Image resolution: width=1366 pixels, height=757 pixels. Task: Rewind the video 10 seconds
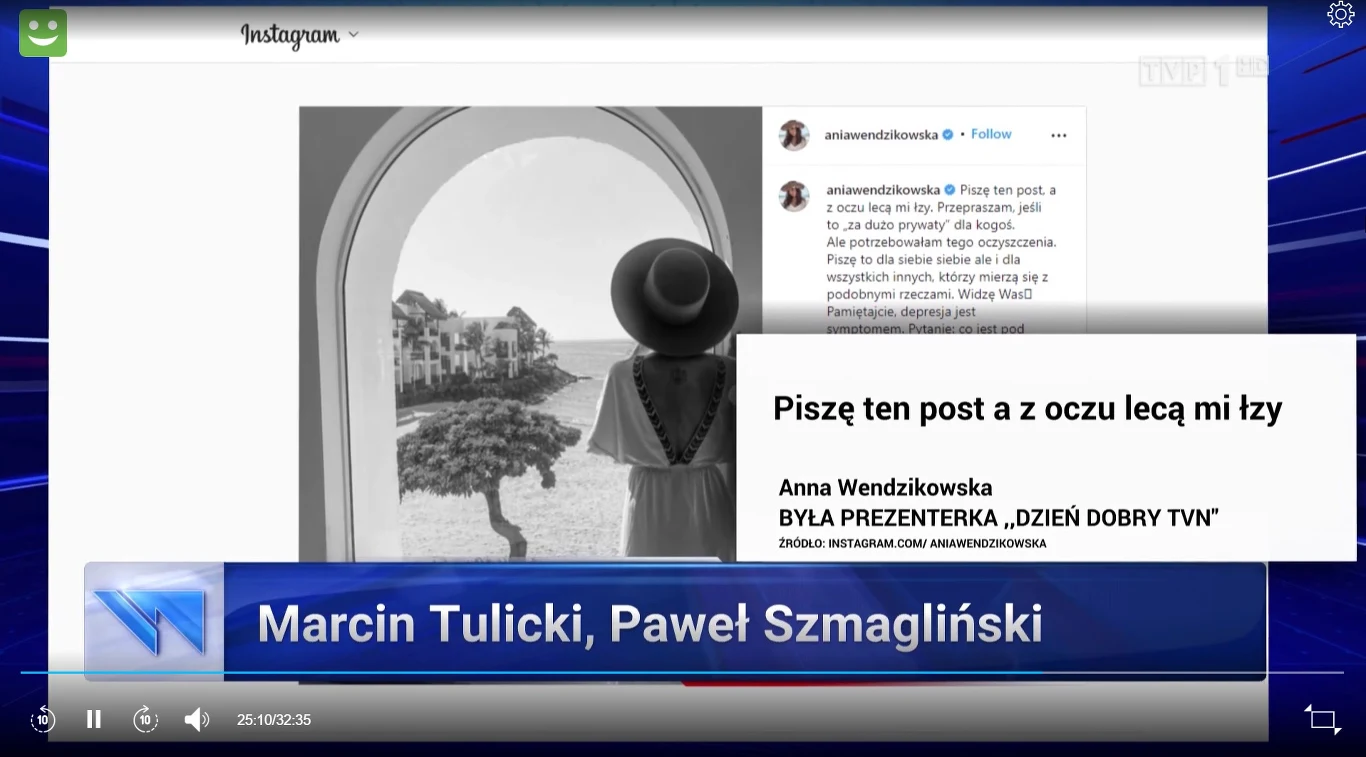point(42,719)
